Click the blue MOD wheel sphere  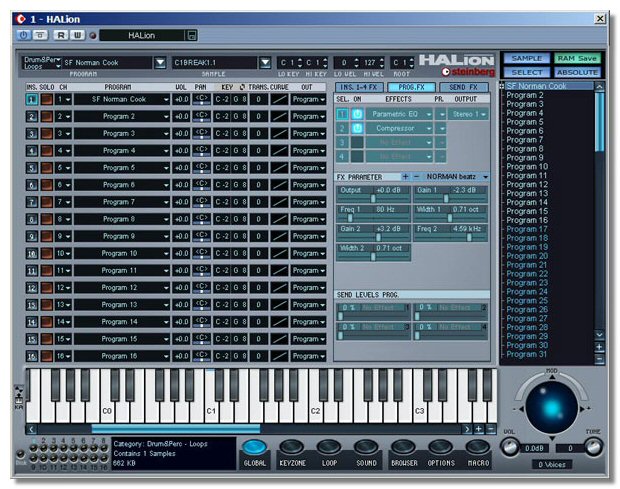[552, 408]
